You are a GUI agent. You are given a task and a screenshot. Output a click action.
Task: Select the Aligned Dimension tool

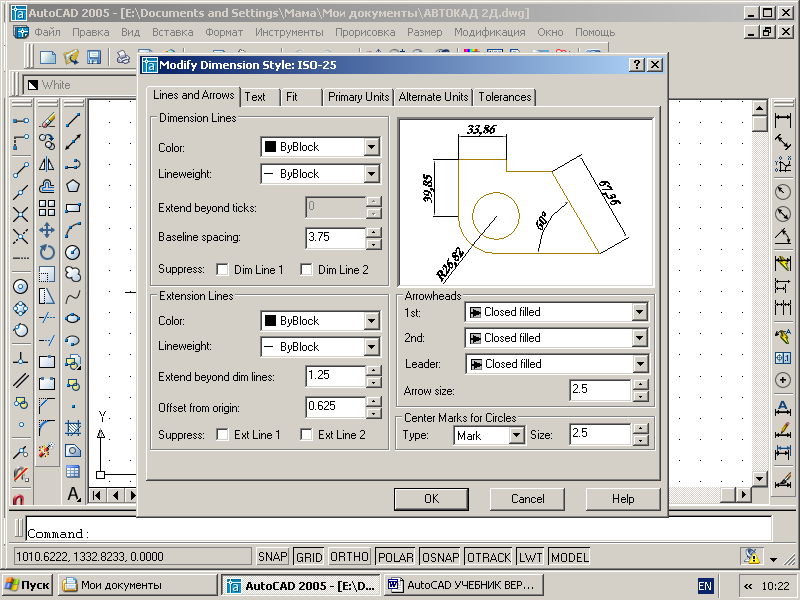pos(783,142)
